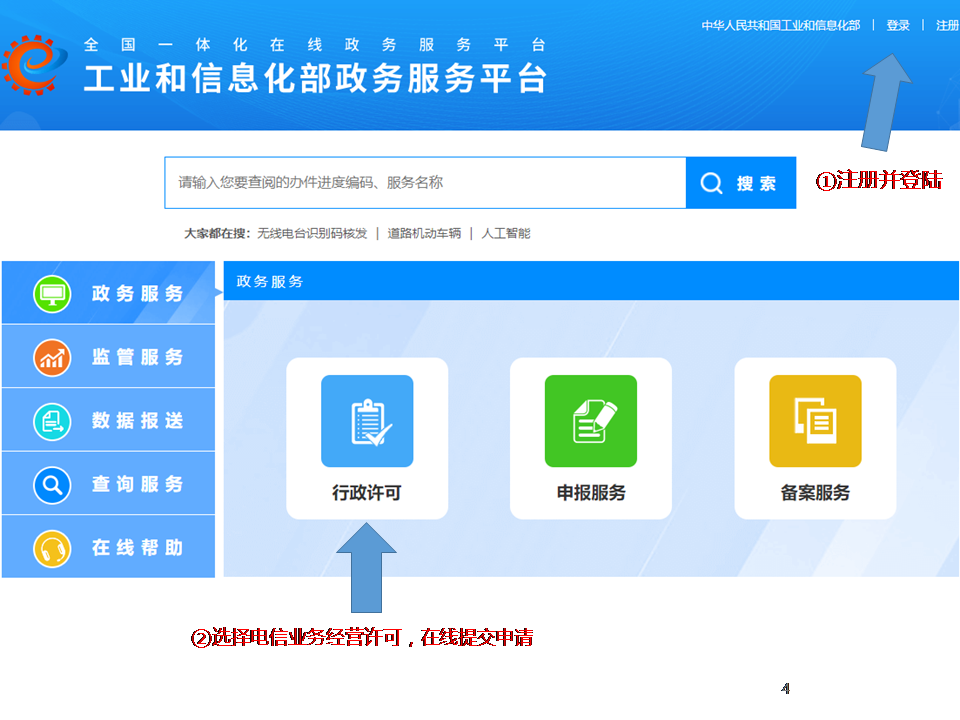The image size is (960, 720).
Task: Click the blue clipboard 行政许可 icon
Action: click(x=367, y=421)
